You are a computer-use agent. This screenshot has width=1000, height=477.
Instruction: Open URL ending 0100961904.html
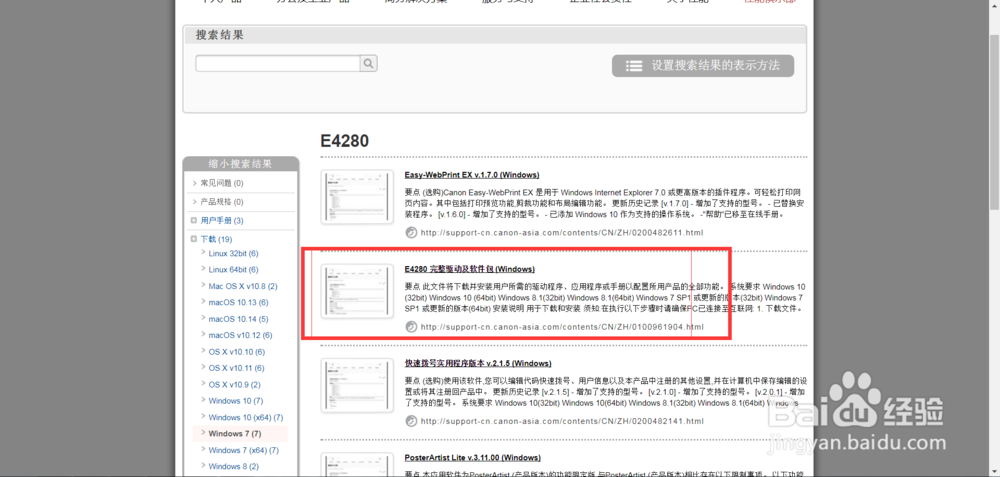(x=562, y=327)
